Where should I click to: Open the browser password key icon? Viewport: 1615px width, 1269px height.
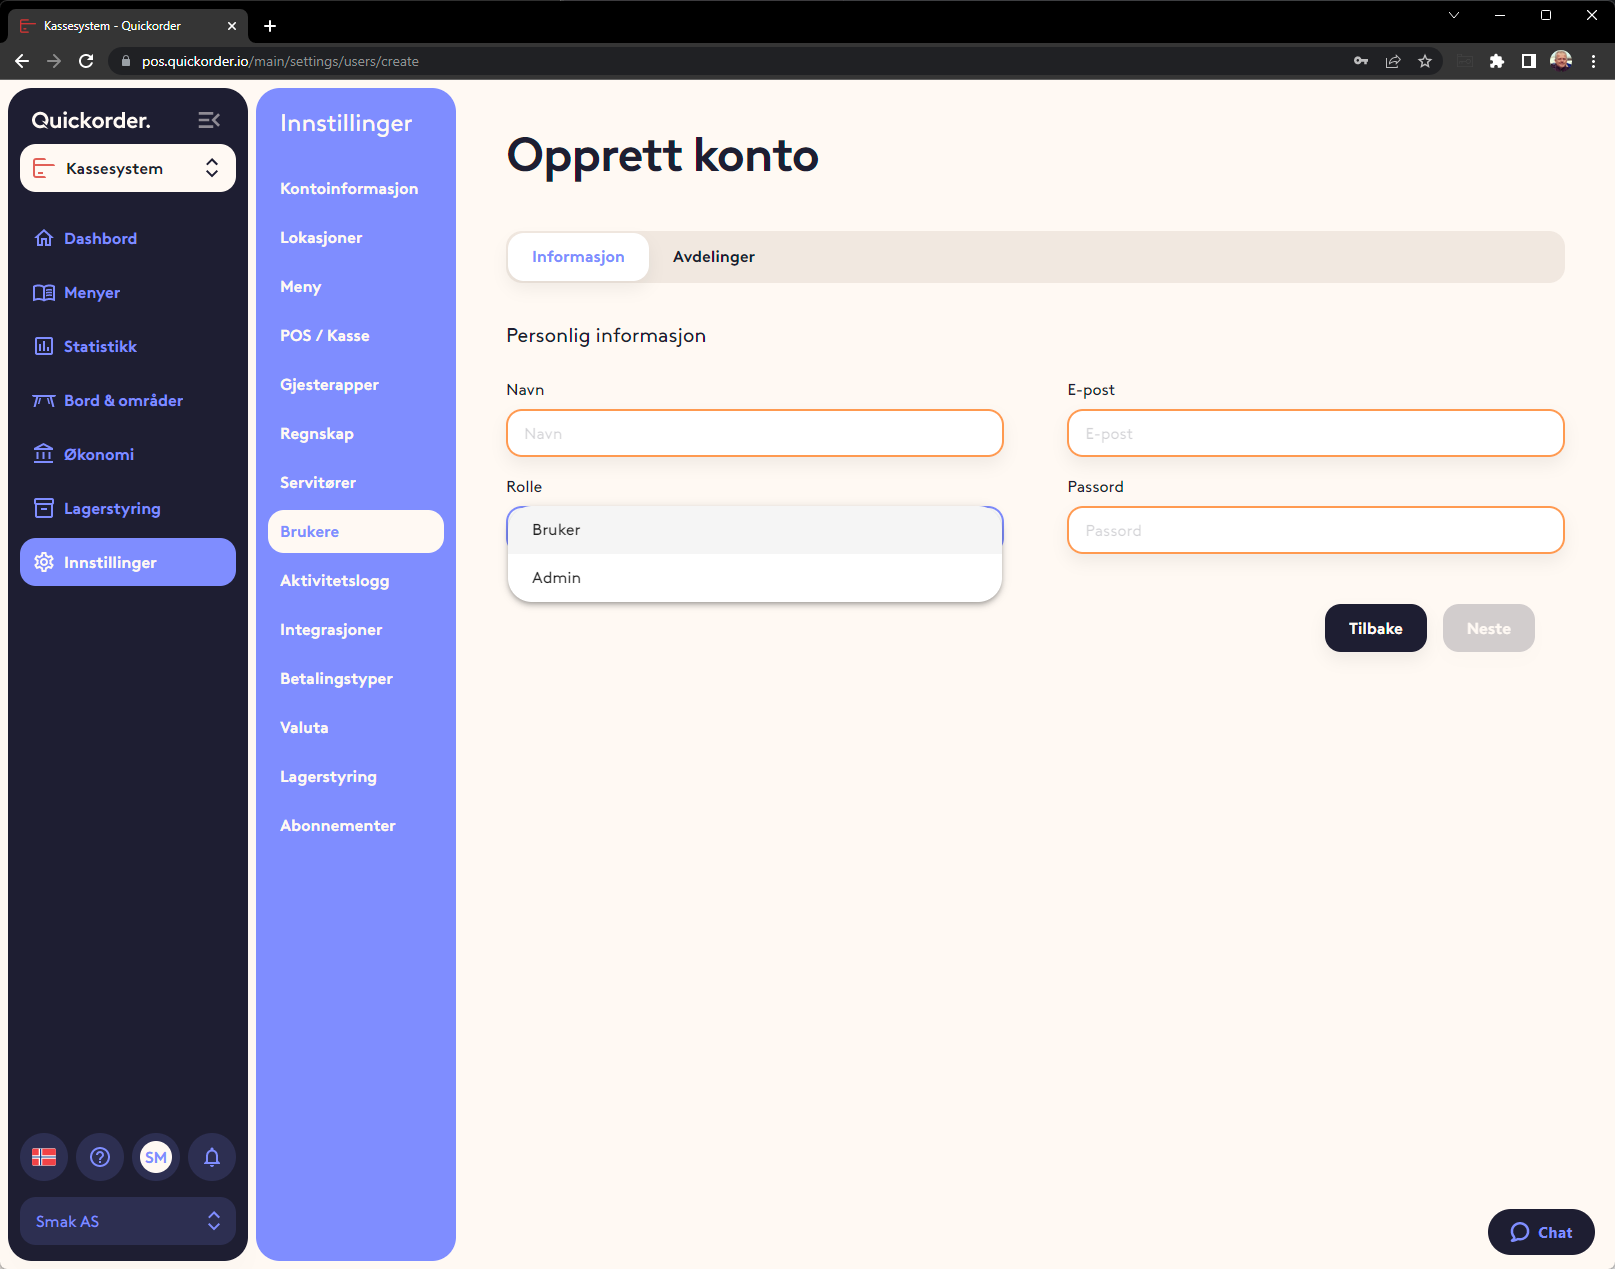(x=1361, y=61)
